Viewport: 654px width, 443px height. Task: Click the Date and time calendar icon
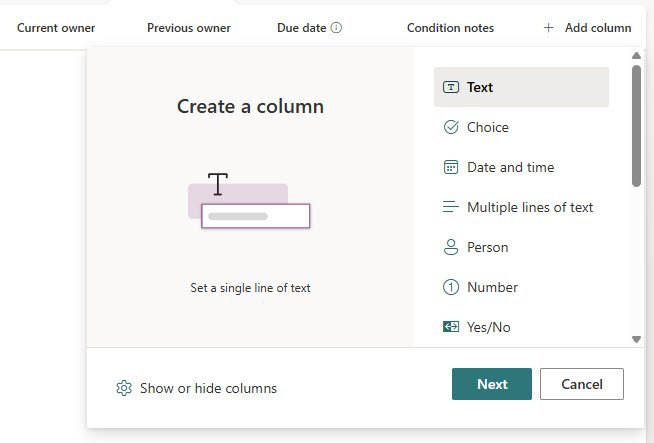click(x=450, y=167)
